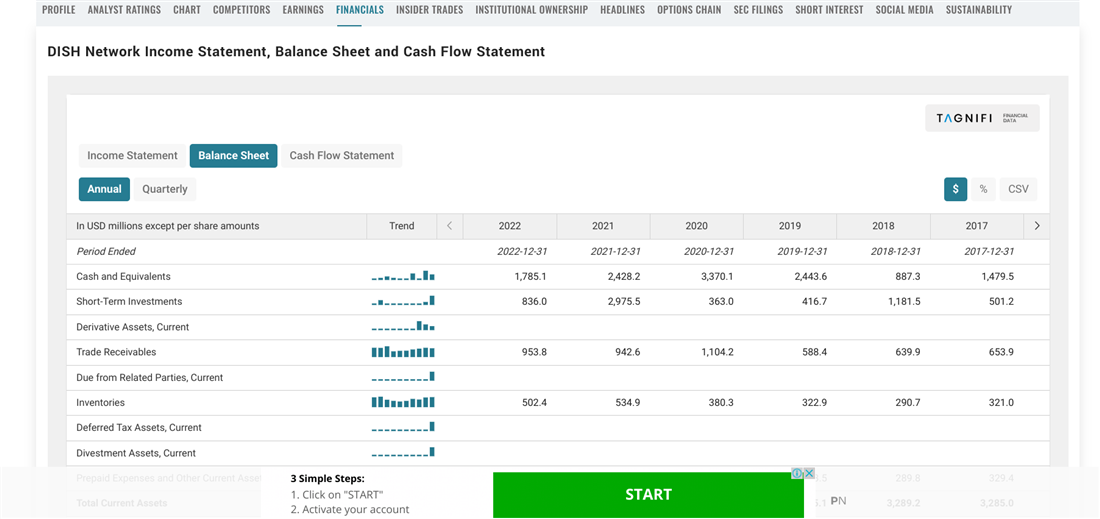Open the Income Statement tab
This screenshot has height=519, width=1100.
click(x=132, y=156)
